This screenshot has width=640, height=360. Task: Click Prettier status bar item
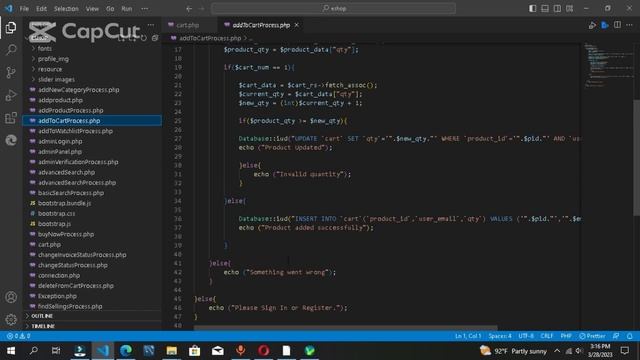click(592, 336)
